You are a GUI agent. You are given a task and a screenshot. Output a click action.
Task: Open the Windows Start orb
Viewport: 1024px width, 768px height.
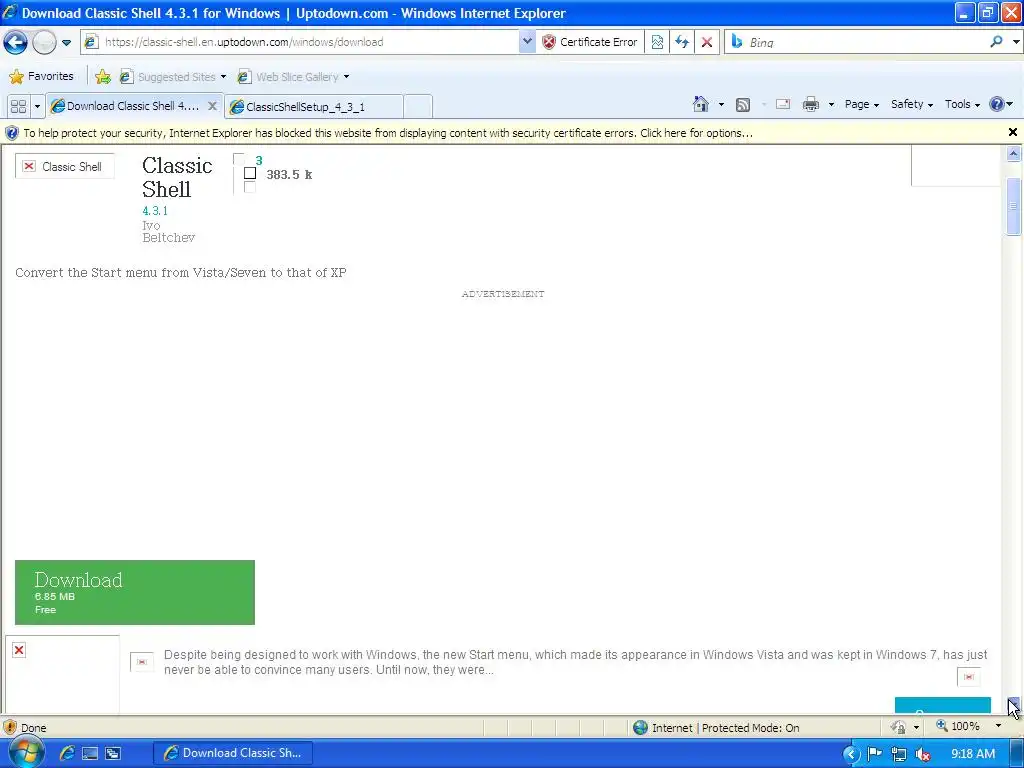[25, 752]
